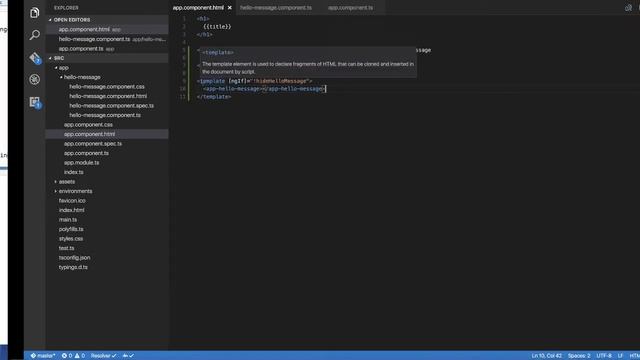Expand the environments folder

click(x=56, y=191)
